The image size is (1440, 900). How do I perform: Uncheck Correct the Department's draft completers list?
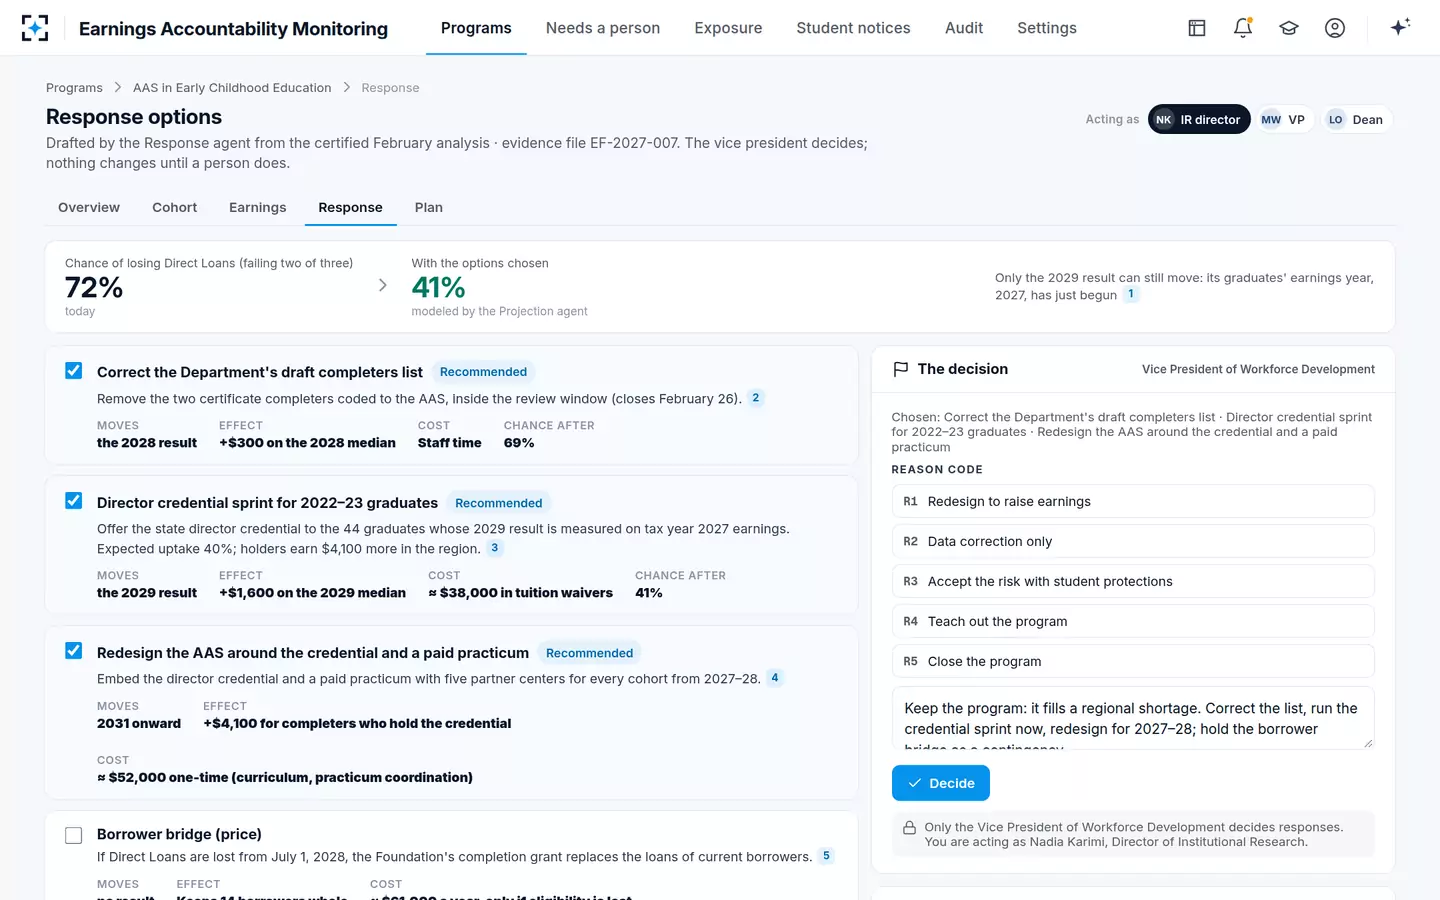click(74, 371)
